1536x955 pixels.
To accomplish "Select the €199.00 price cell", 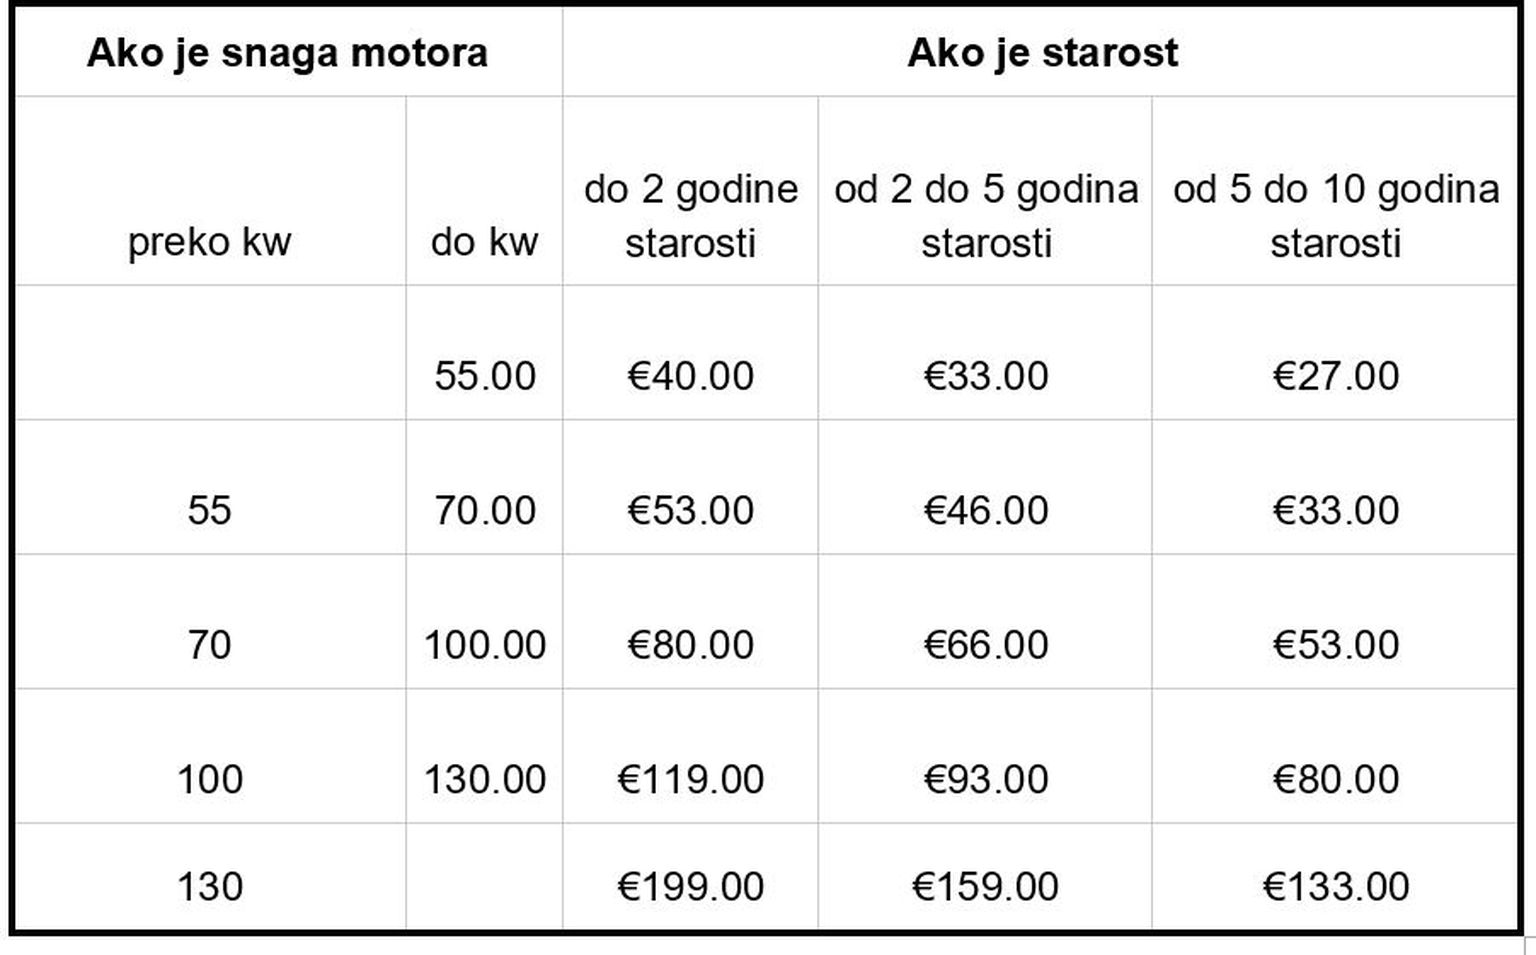I will tap(690, 887).
